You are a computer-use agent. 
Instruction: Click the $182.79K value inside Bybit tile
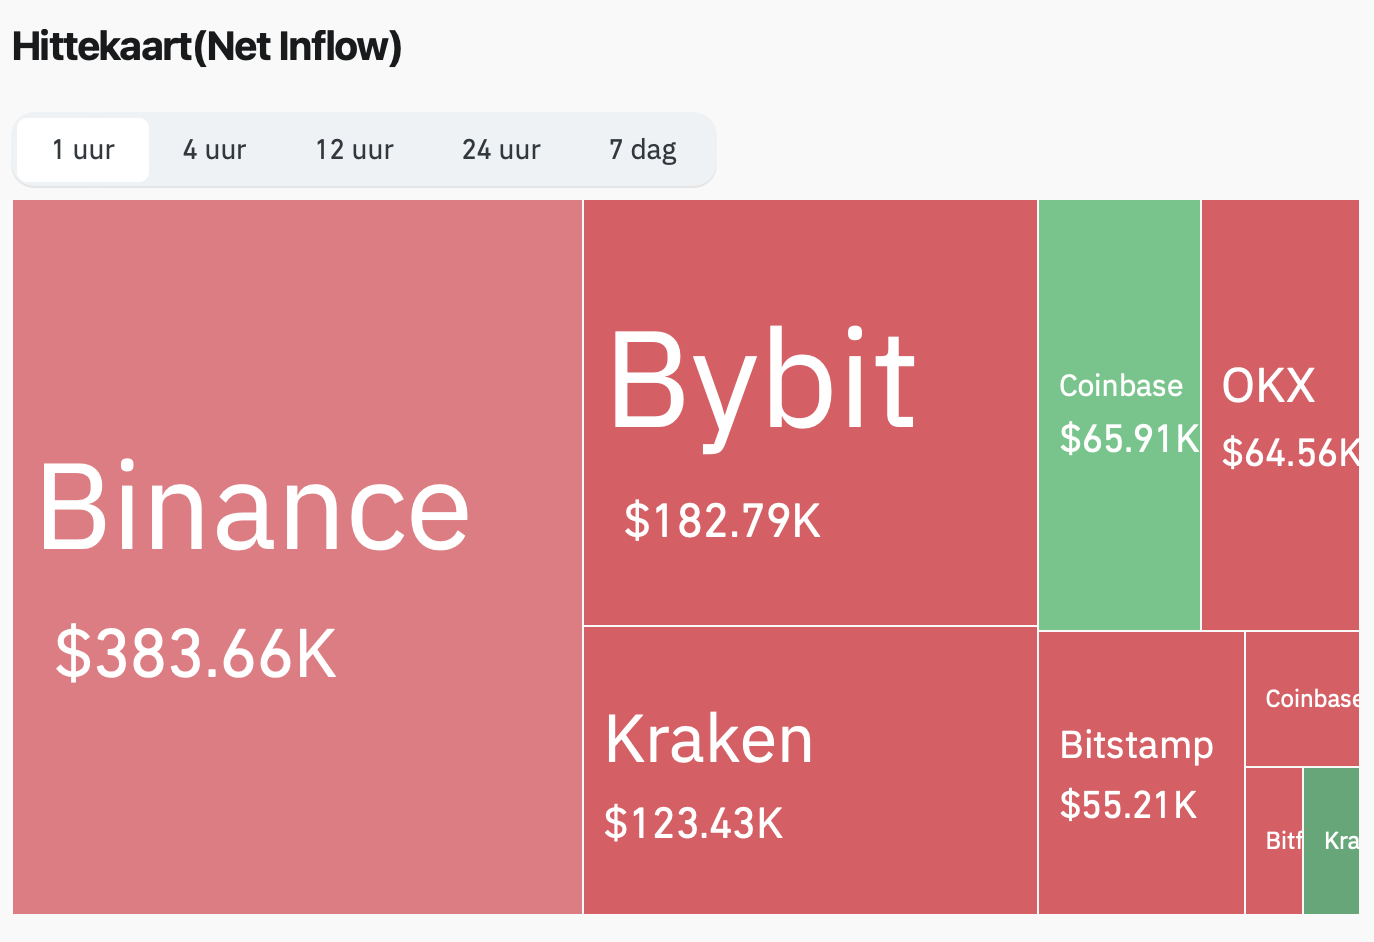pos(722,519)
